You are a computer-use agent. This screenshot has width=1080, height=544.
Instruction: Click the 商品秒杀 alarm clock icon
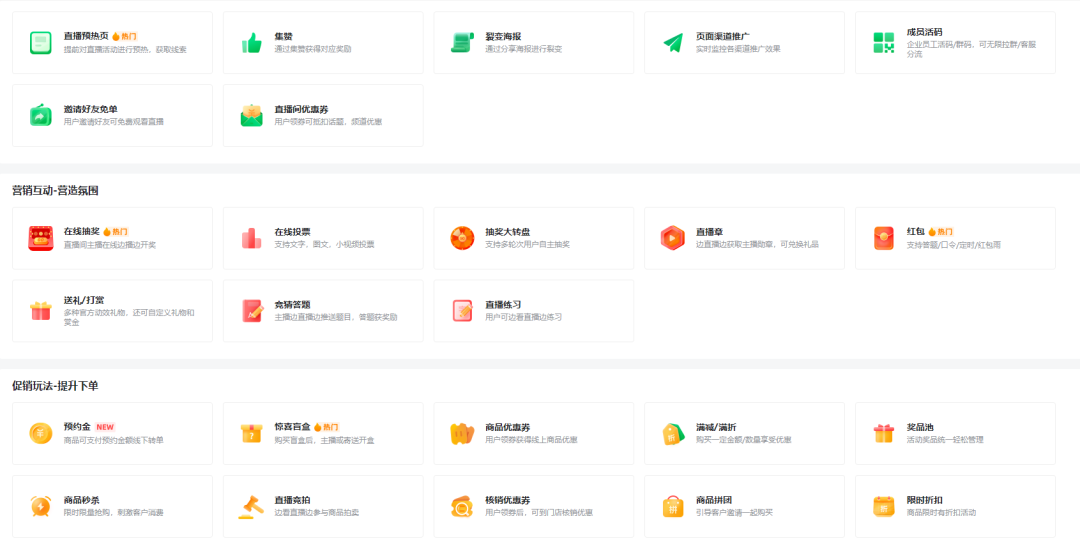point(40,506)
